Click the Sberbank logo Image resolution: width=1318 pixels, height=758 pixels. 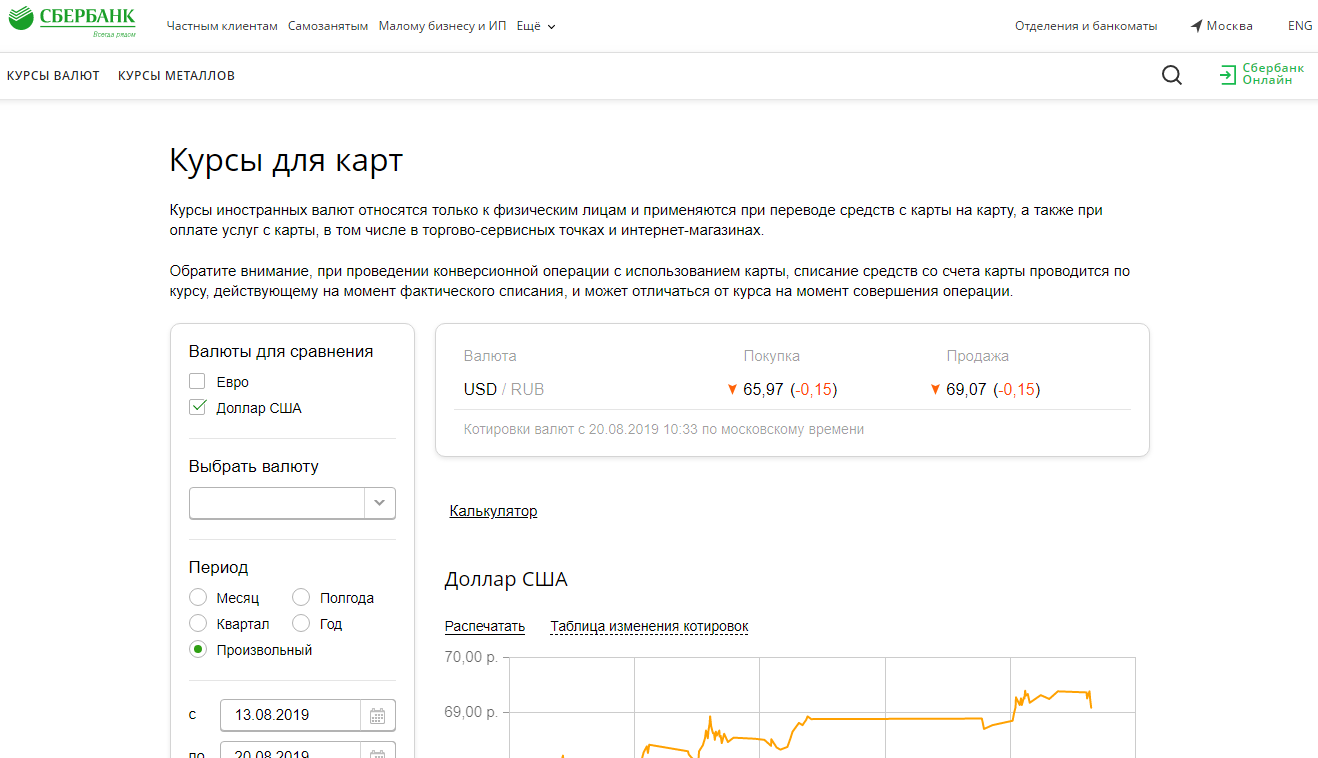click(72, 21)
